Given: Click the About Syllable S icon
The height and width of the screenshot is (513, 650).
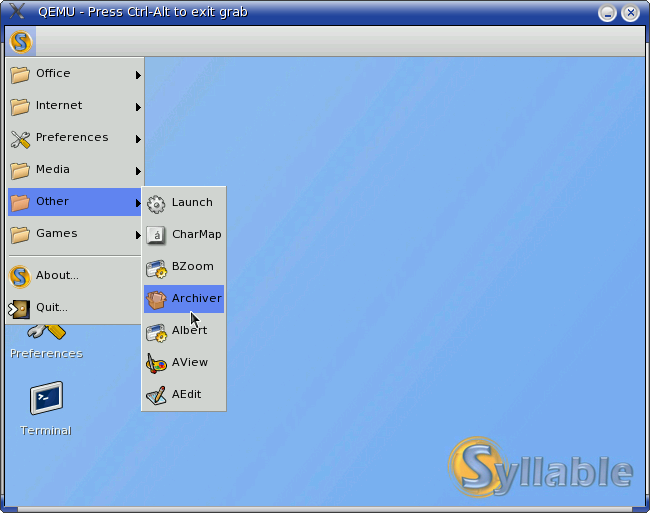Looking at the screenshot, I should [x=20, y=276].
